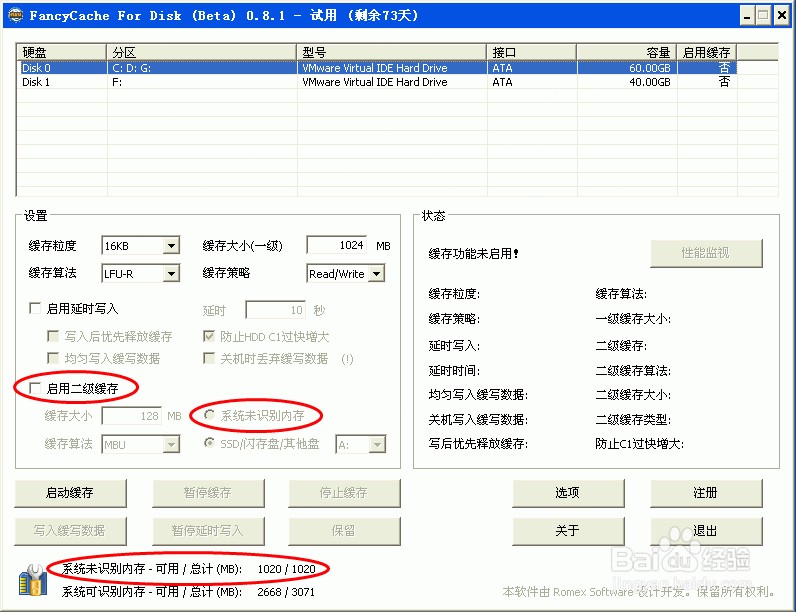Toggle 写入后优先释放缓存 checkbox

(x=52, y=336)
